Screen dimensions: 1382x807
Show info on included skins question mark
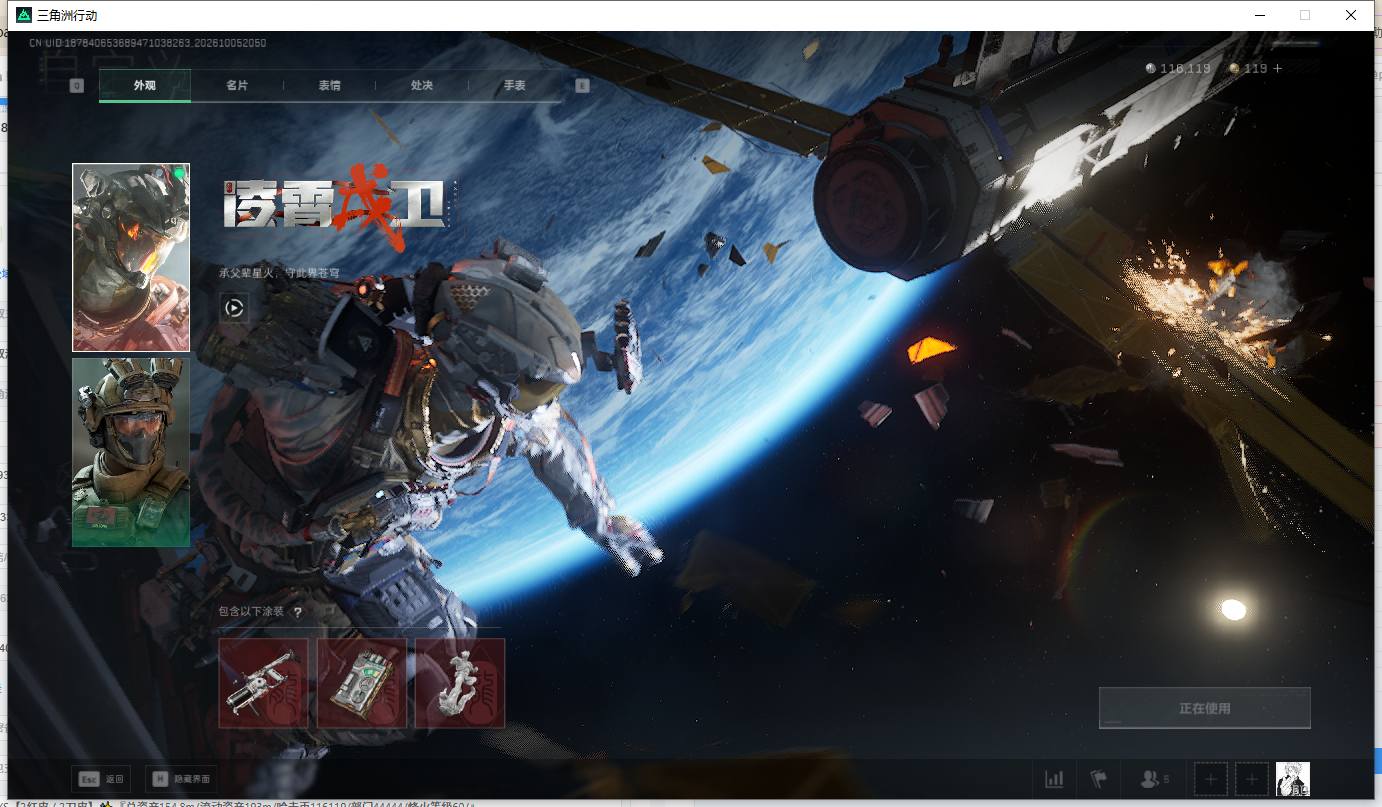coord(298,612)
